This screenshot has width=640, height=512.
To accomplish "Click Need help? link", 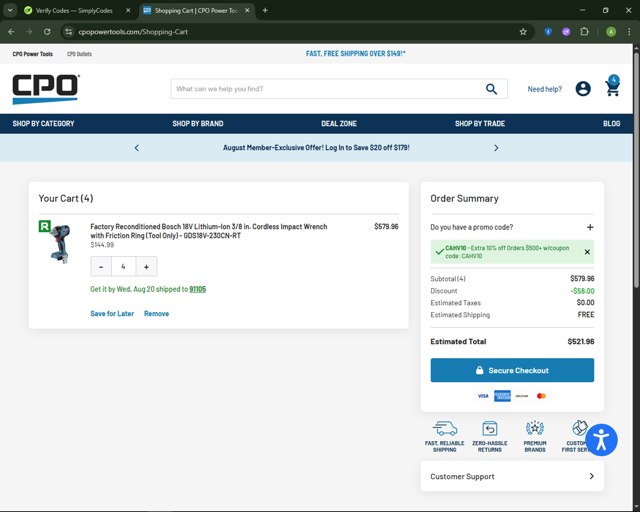I will [544, 89].
